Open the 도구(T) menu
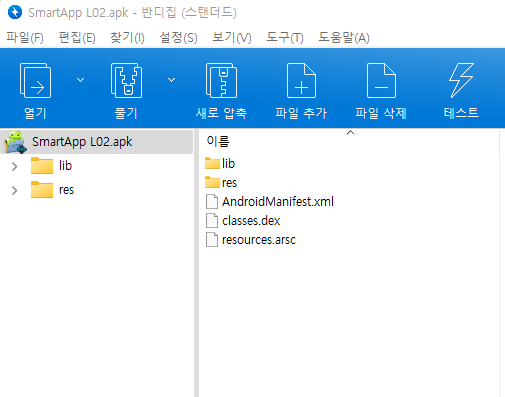 (285, 37)
